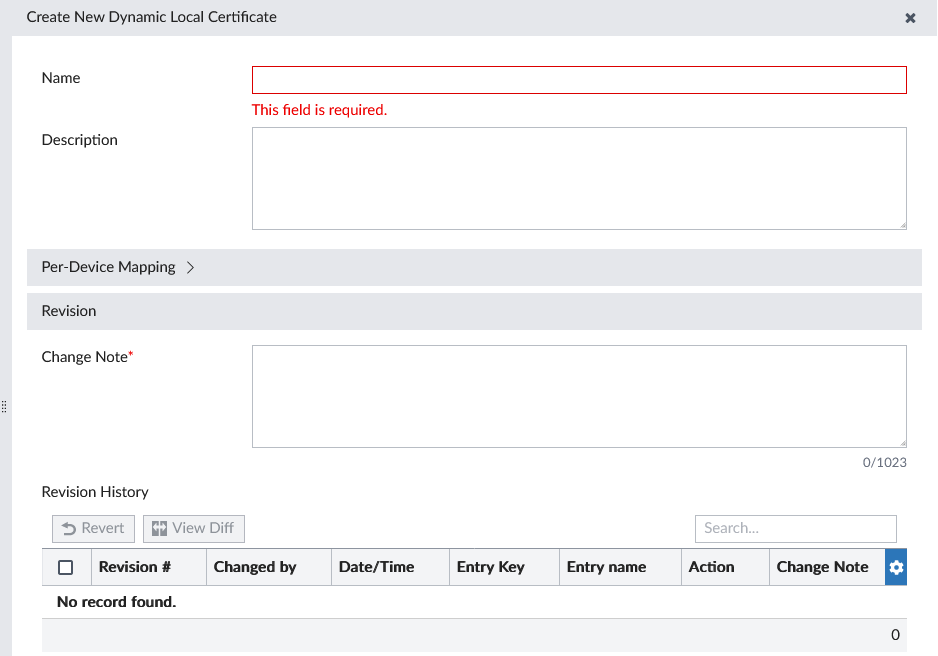The image size is (938, 656).
Task: Focus the Name input field
Action: 579,80
